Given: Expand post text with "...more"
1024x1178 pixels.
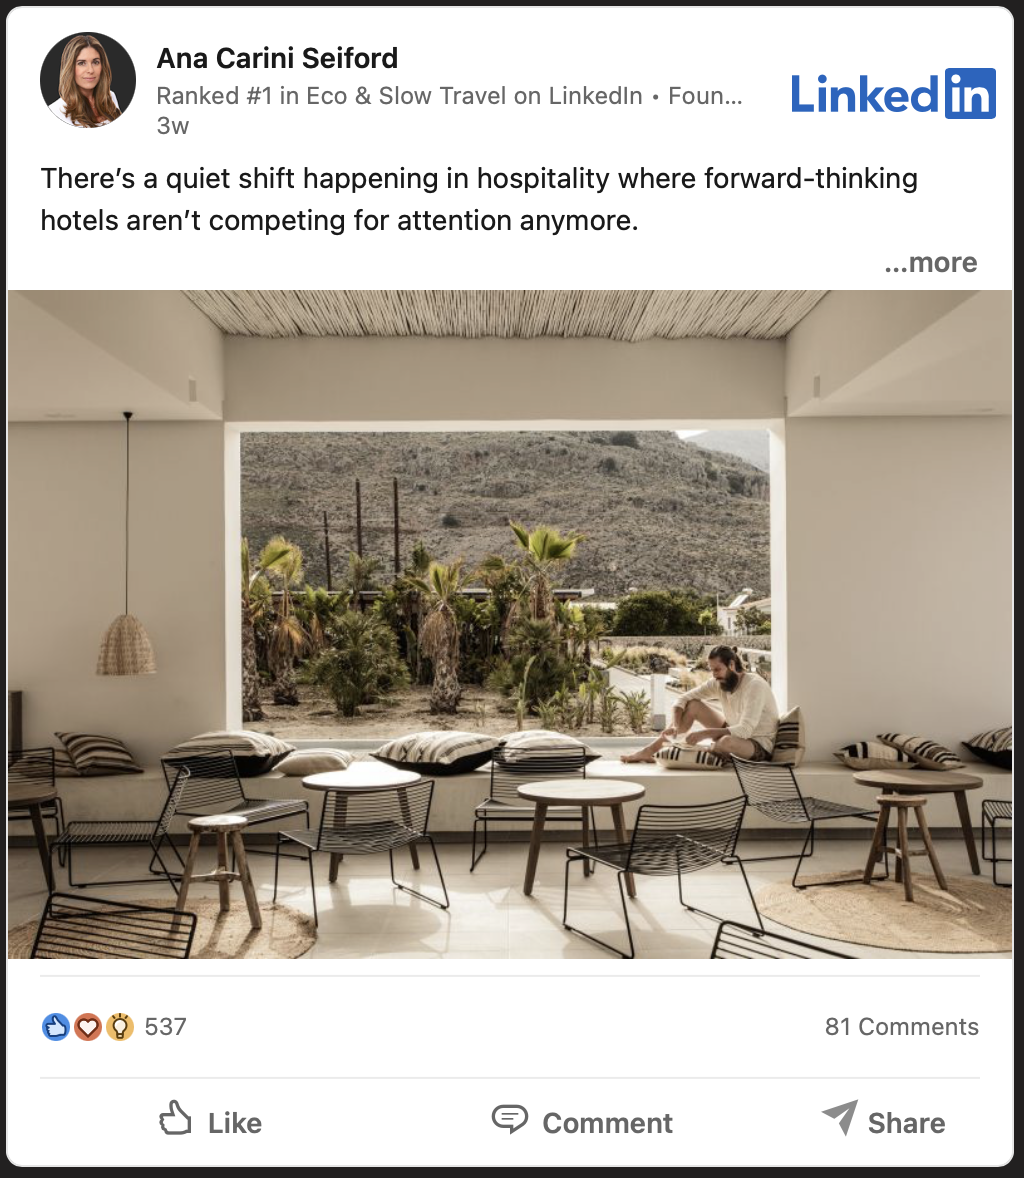Looking at the screenshot, I should tap(930, 262).
